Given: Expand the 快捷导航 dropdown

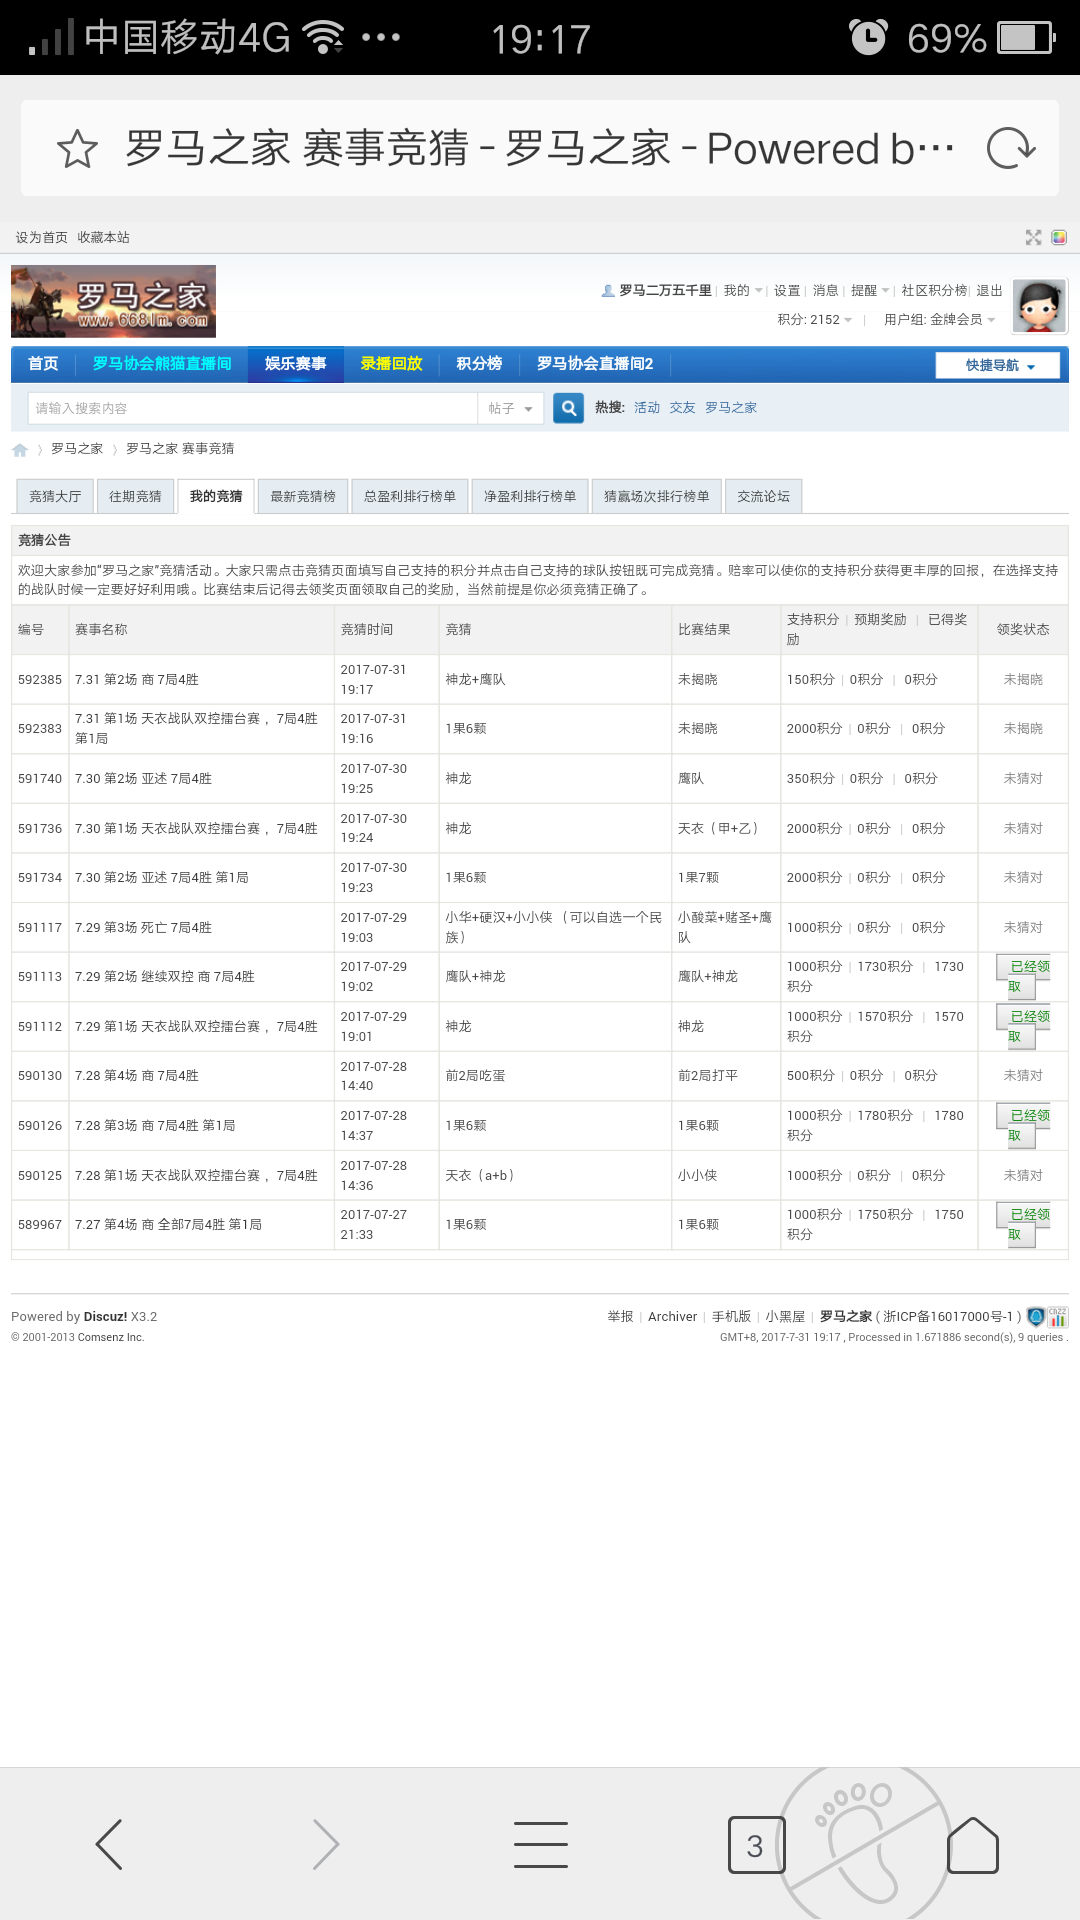Looking at the screenshot, I should coord(1000,365).
